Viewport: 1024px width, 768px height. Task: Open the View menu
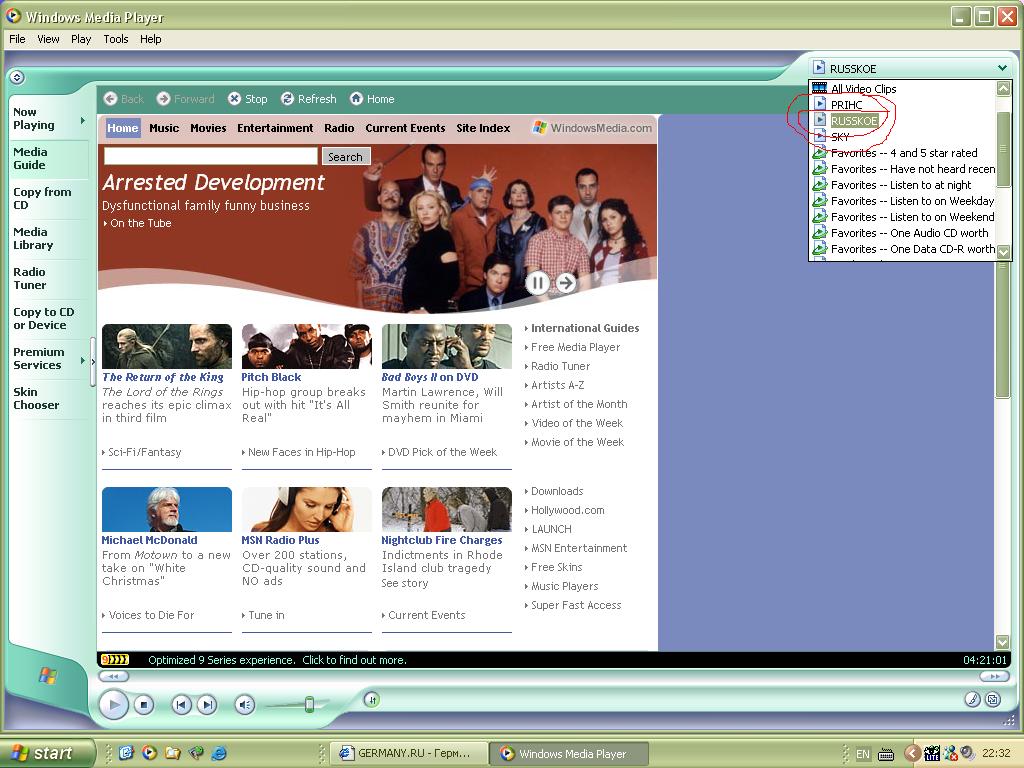point(48,39)
